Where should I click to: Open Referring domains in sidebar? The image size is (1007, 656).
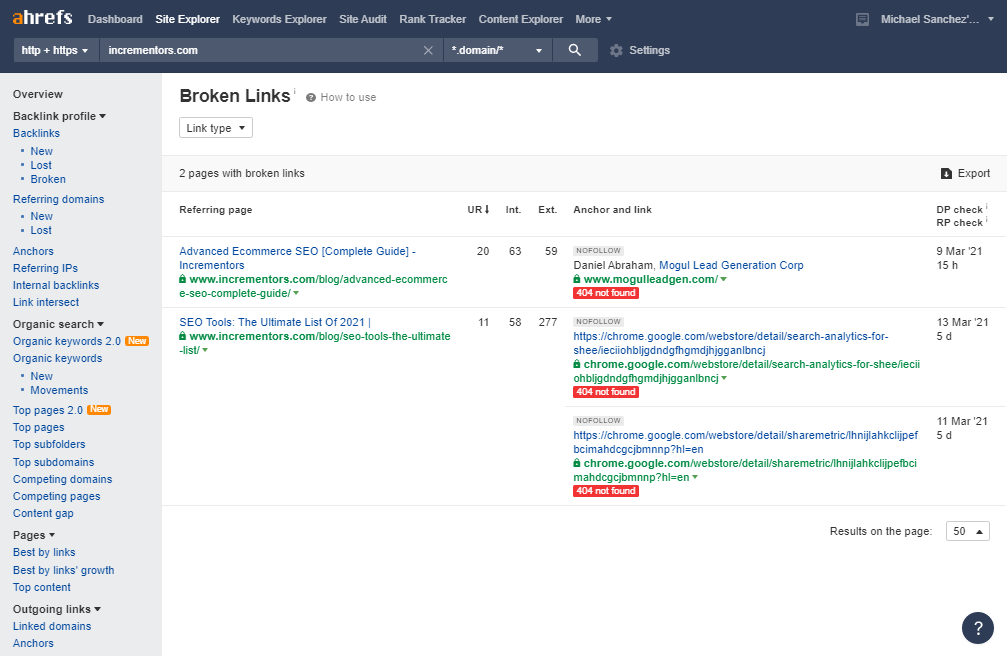pos(58,199)
